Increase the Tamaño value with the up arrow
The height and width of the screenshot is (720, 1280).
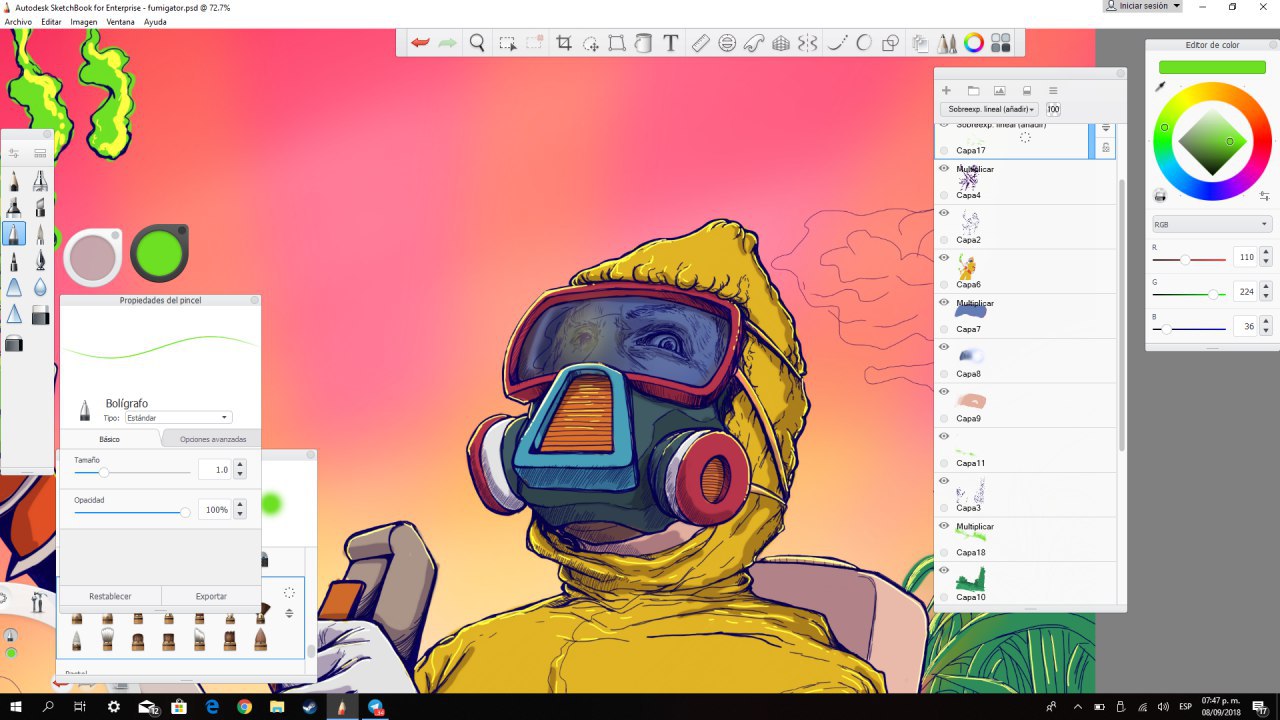(240, 465)
